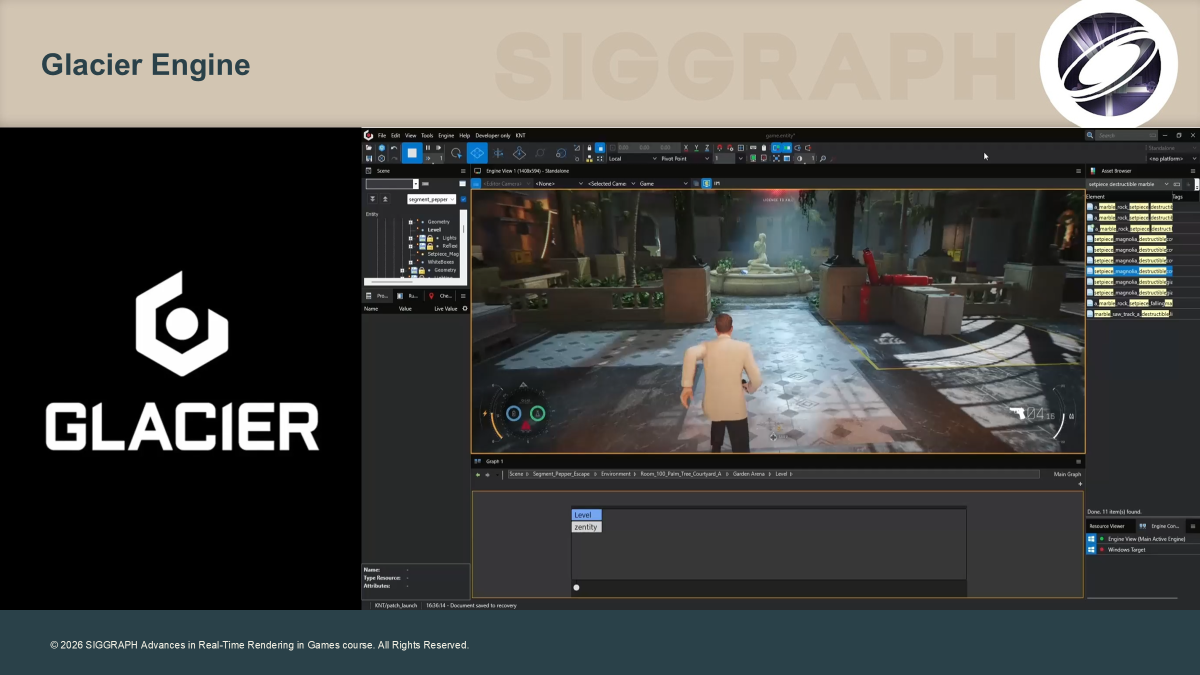Open the Standalone mode dropdown
The width and height of the screenshot is (1200, 675).
[1171, 148]
